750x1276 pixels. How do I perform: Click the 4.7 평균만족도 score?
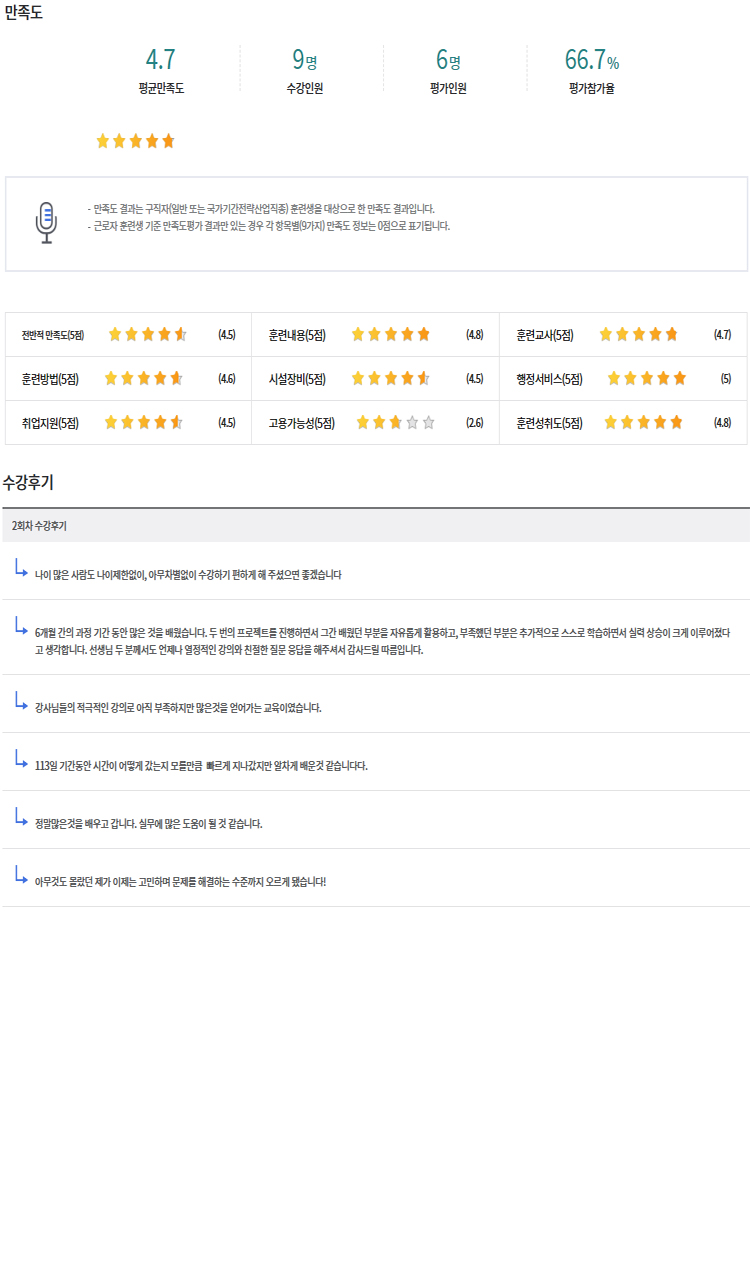tap(161, 60)
